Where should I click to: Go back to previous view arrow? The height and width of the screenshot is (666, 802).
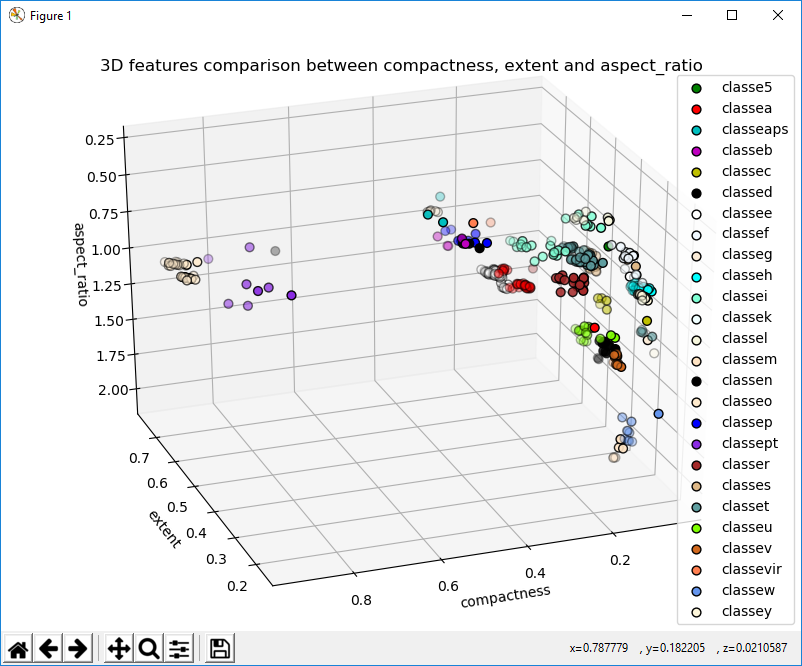point(48,648)
